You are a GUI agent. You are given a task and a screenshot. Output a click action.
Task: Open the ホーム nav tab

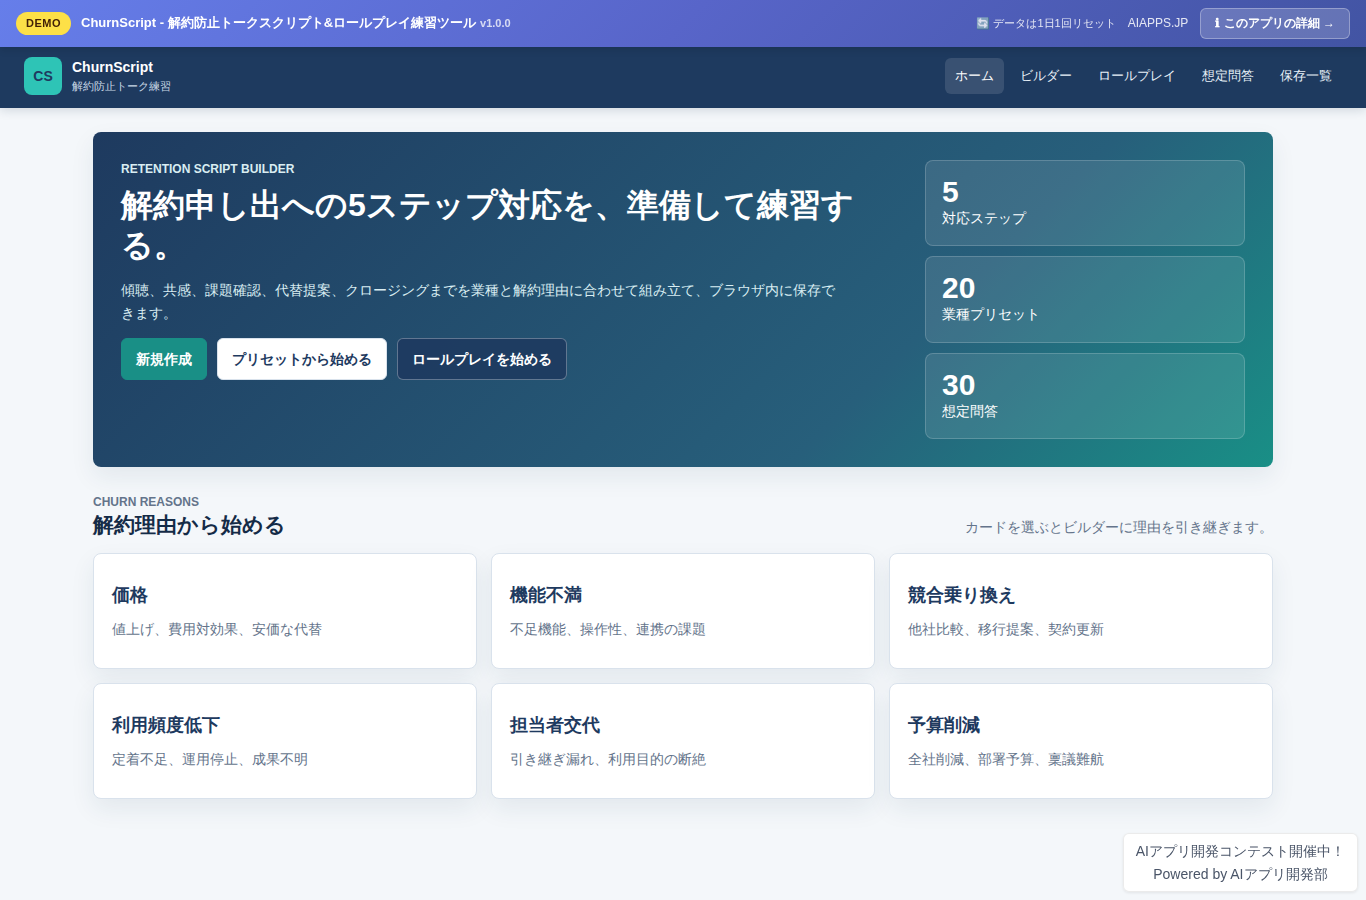974,76
